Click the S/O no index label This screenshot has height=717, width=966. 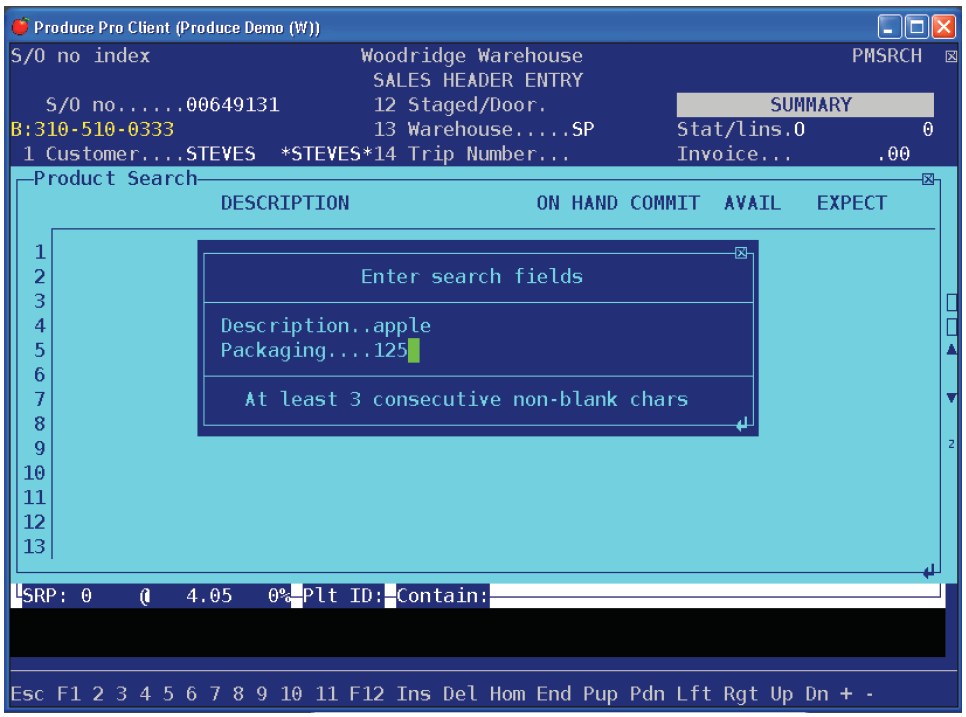[x=80, y=56]
